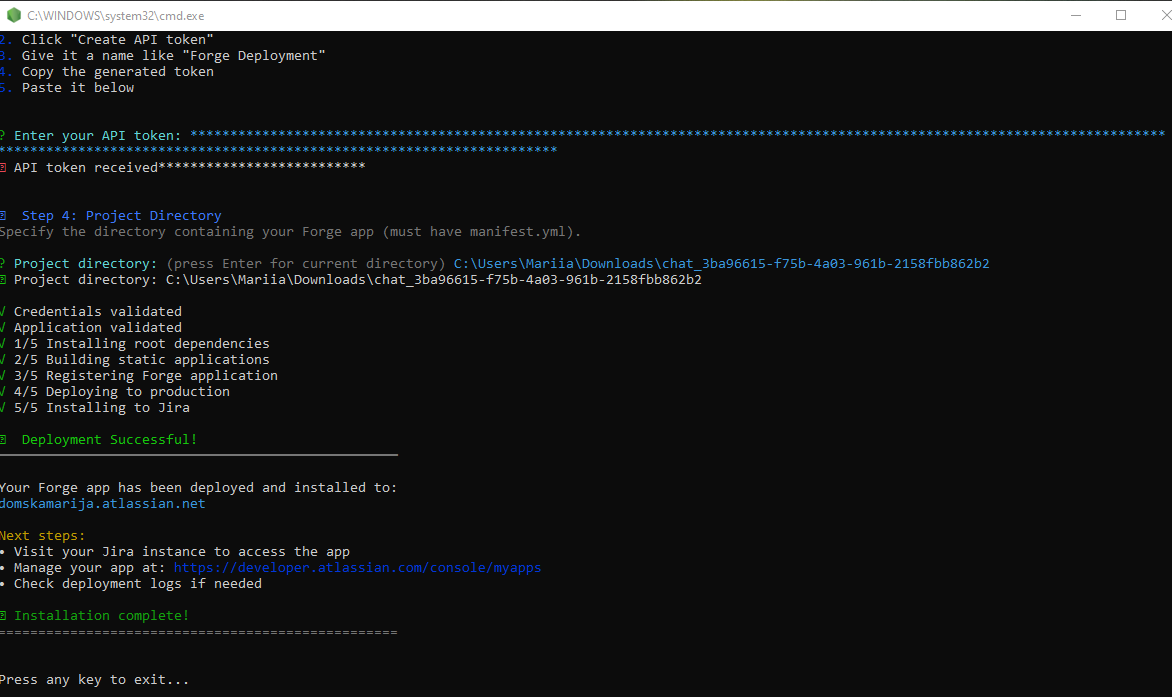
Task: Select the green checkmark beside Credentials validated
Action: pos(4,311)
